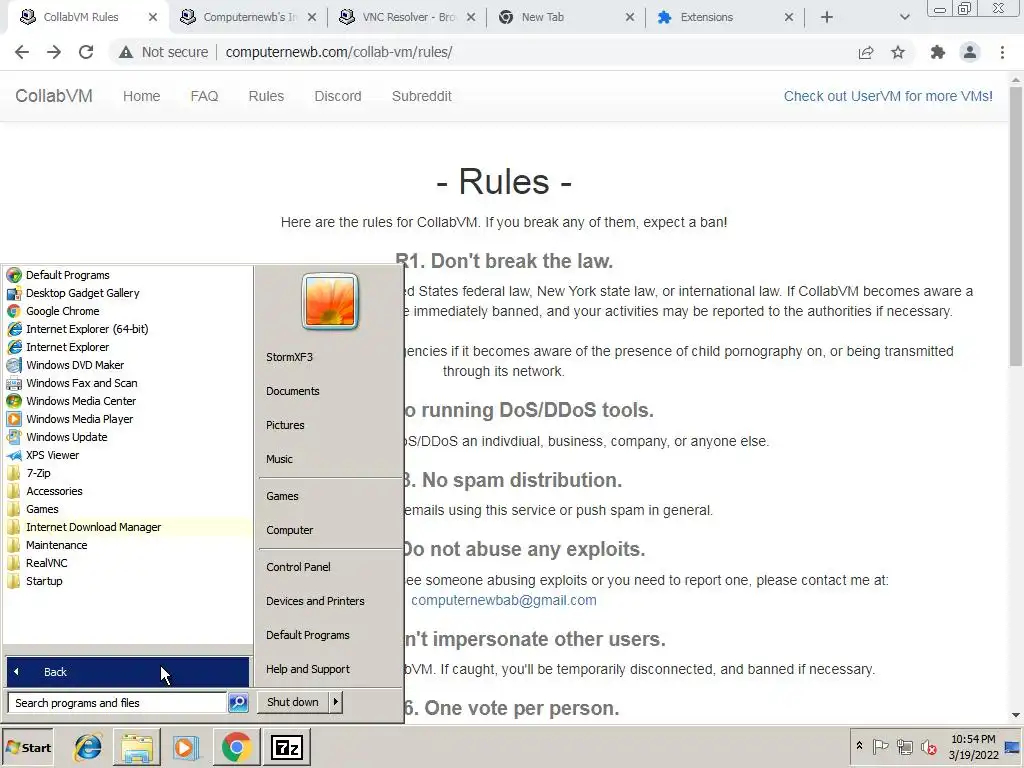
Task: Click the network tray icon
Action: [x=904, y=746]
